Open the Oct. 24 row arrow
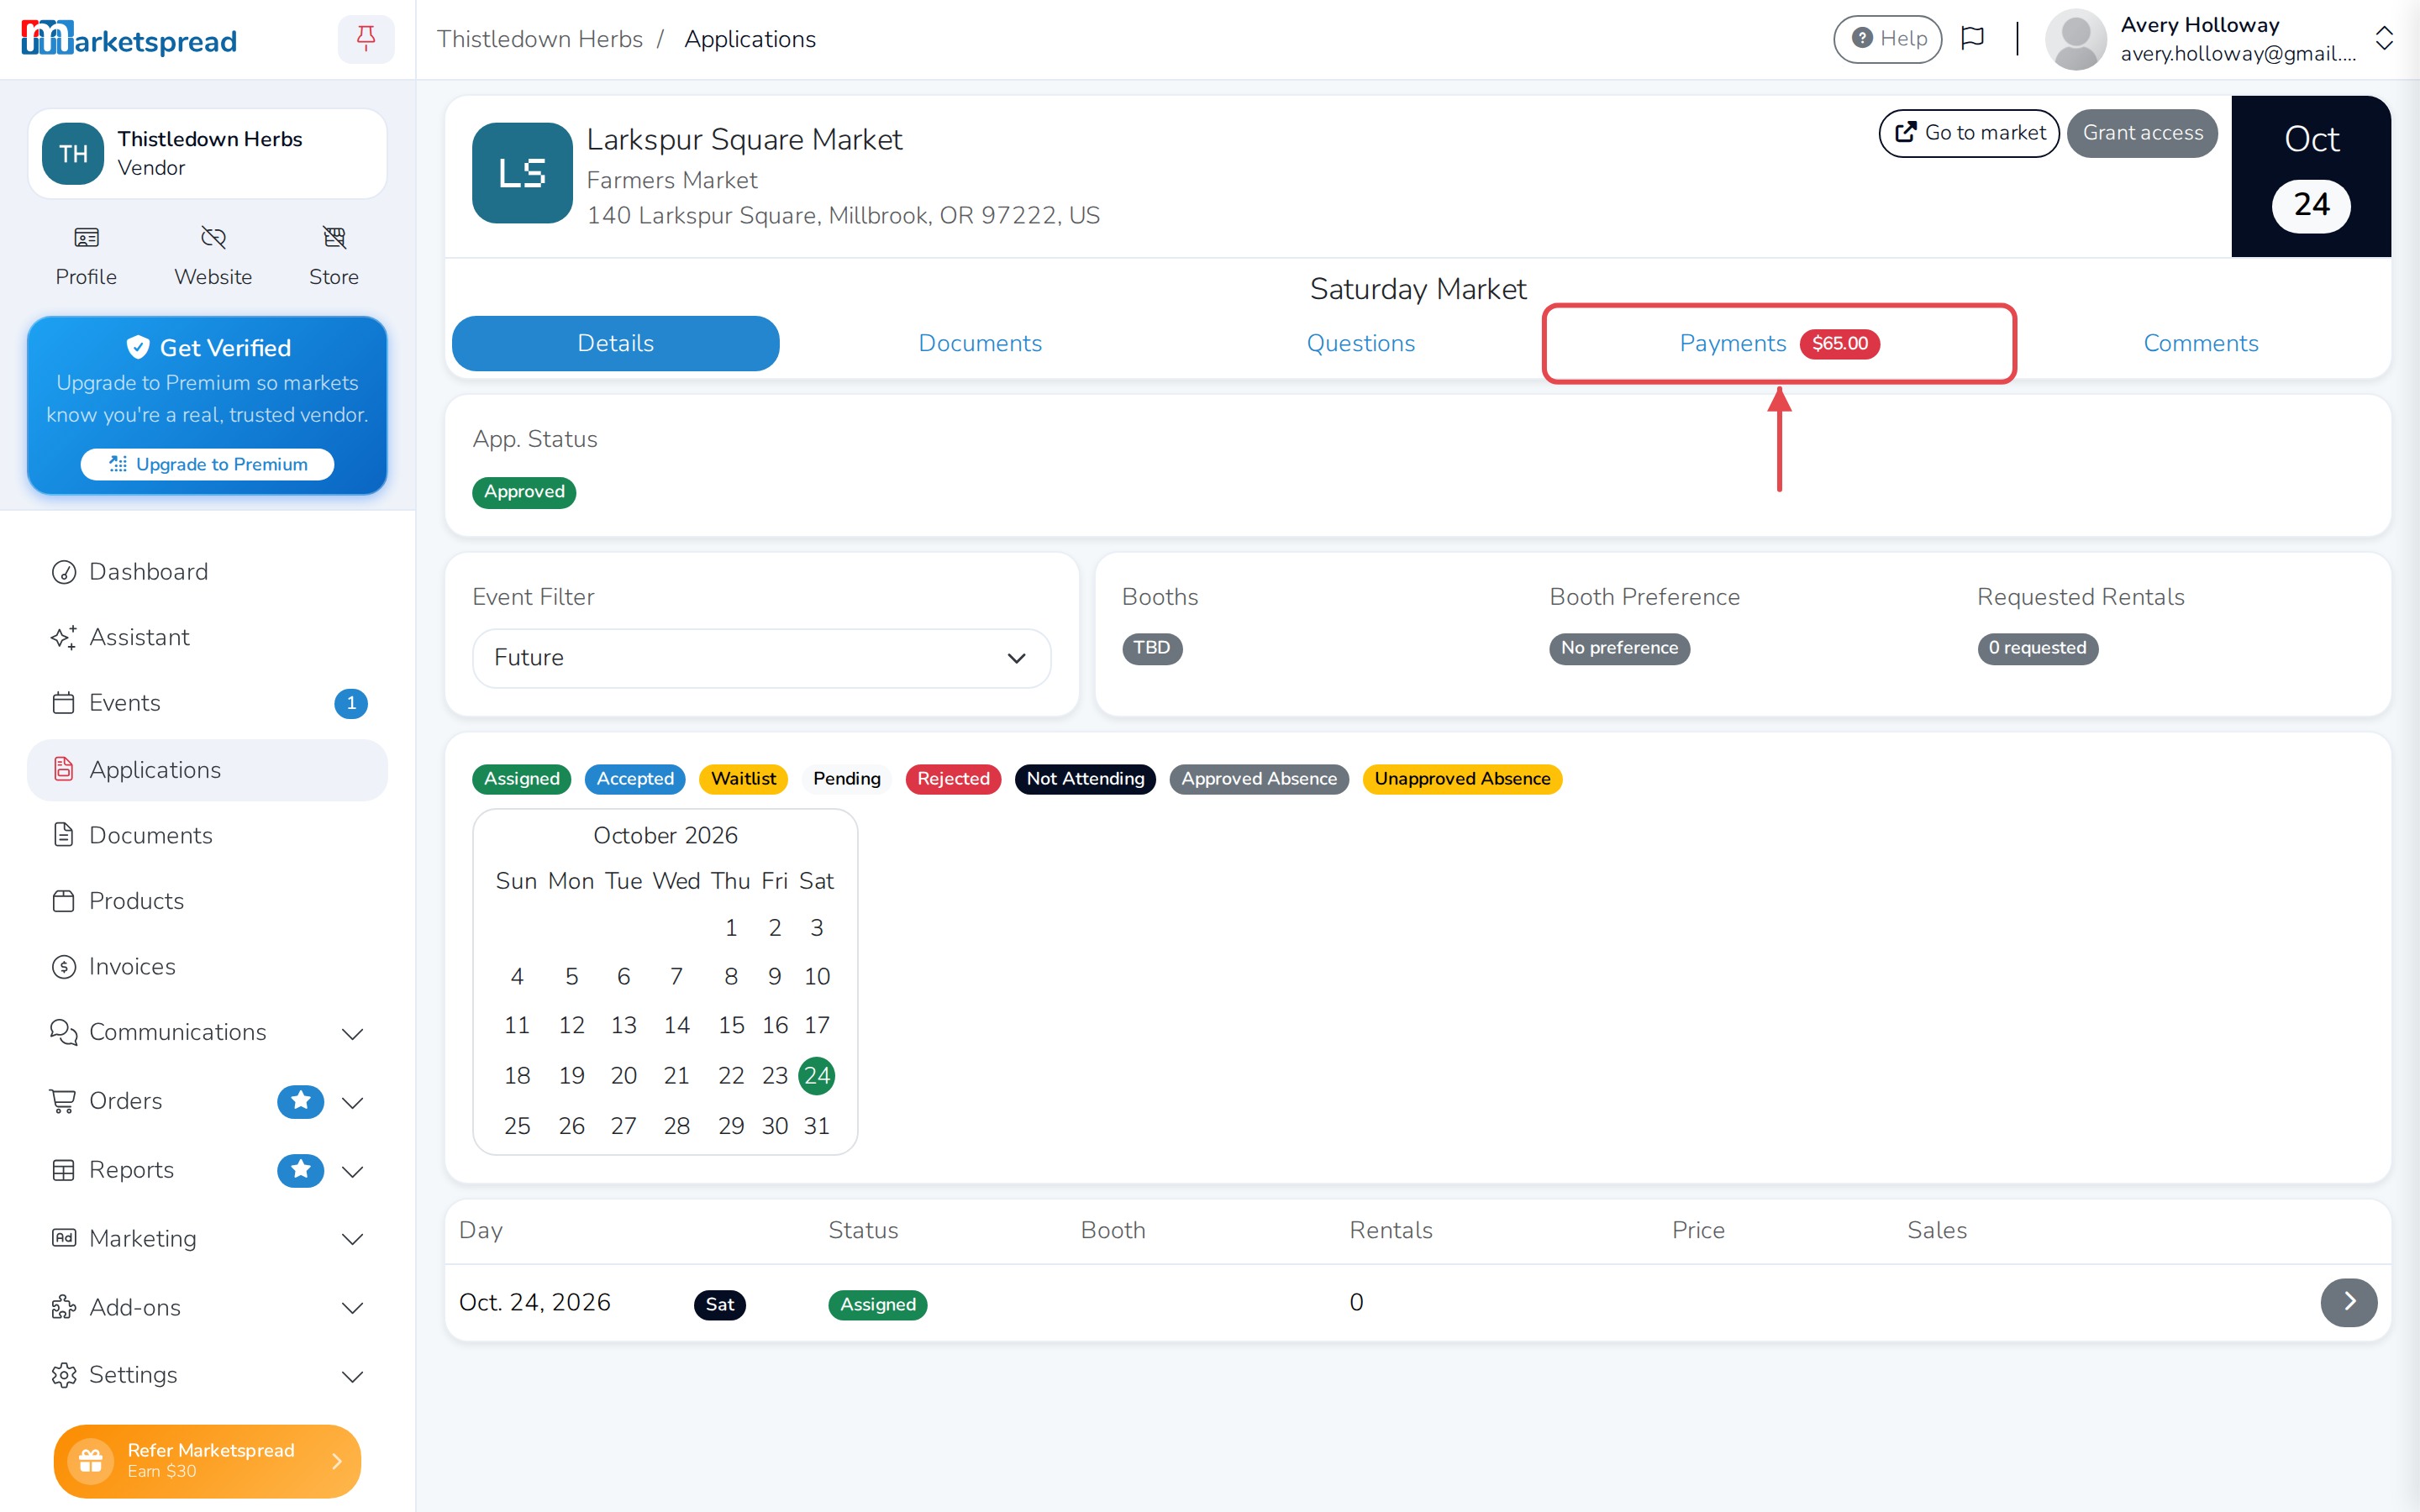This screenshot has width=2420, height=1512. (2348, 1302)
